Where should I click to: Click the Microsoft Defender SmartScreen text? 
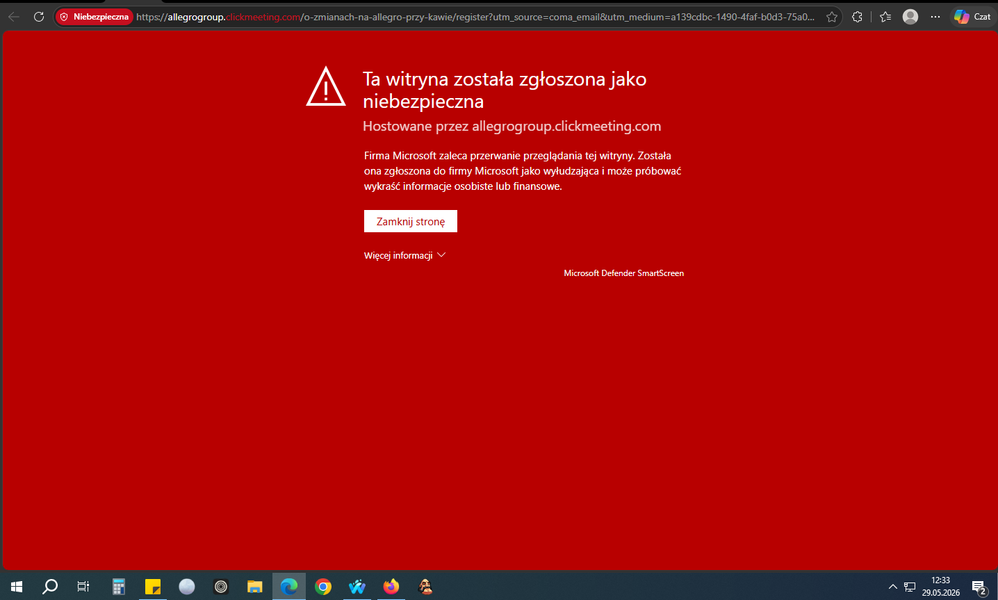(624, 273)
